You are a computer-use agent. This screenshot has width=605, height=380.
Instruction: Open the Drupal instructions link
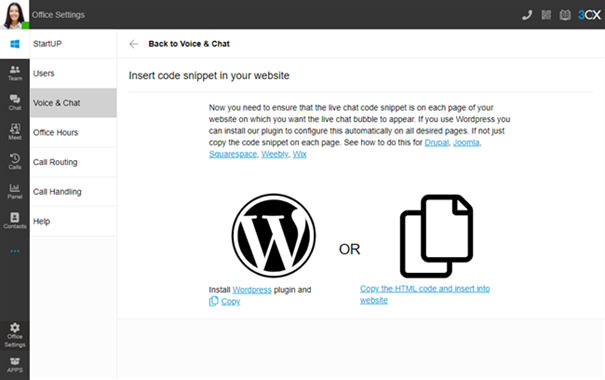click(437, 142)
